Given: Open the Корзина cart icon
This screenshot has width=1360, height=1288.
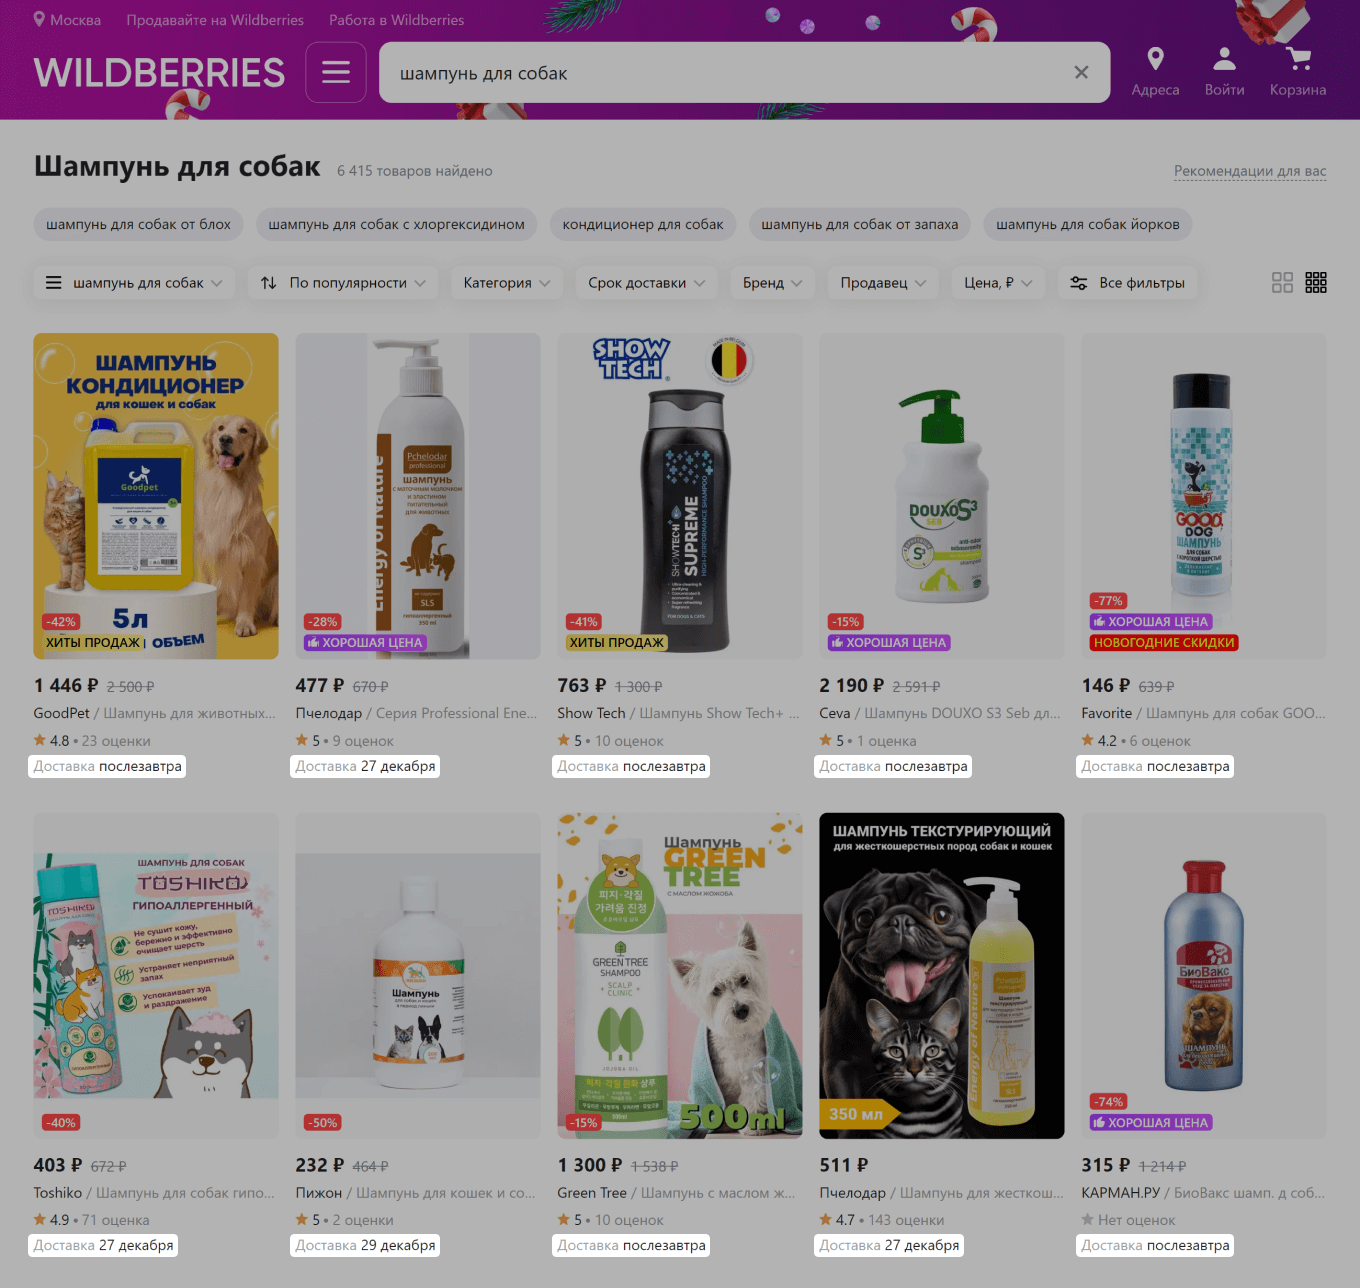Looking at the screenshot, I should click(x=1298, y=59).
